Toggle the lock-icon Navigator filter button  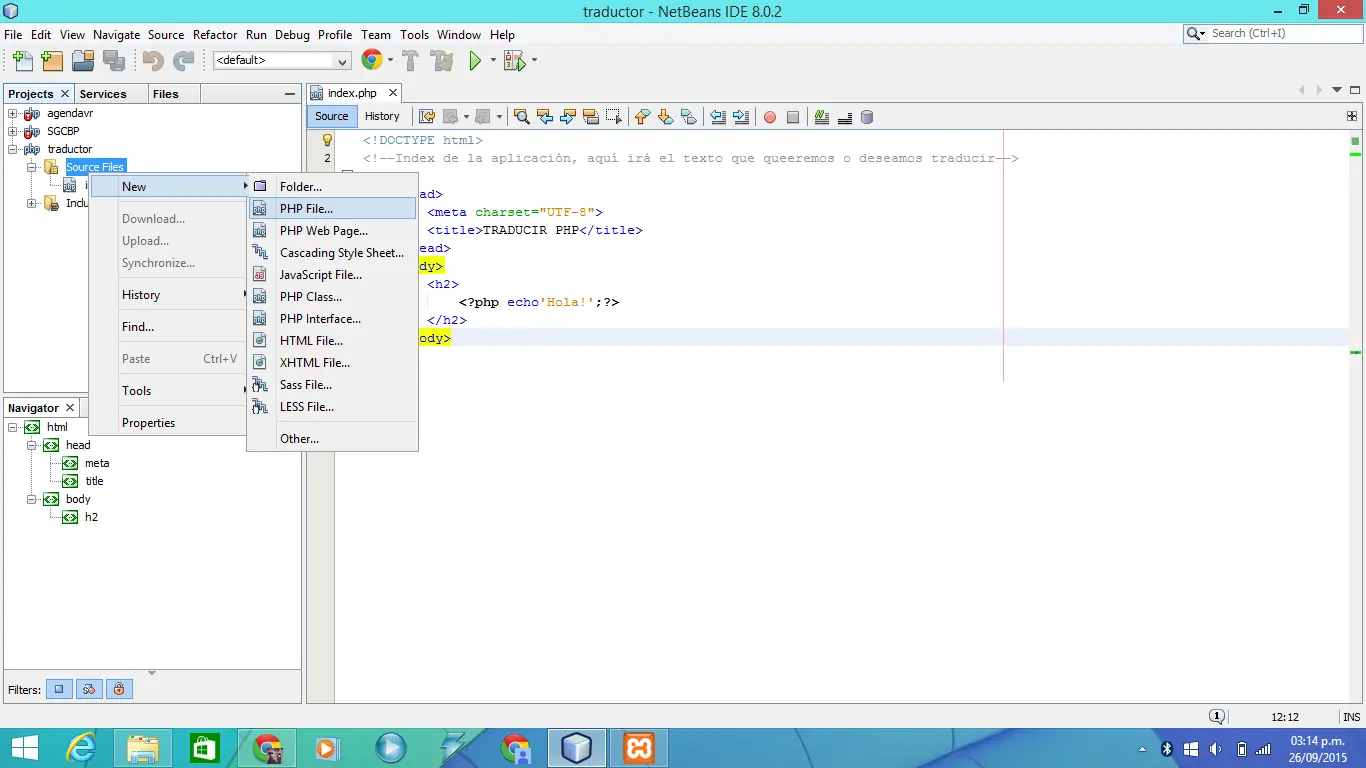tap(119, 689)
